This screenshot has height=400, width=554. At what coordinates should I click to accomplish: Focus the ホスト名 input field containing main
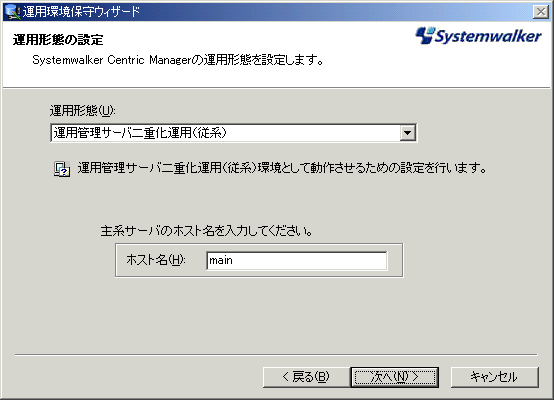297,261
